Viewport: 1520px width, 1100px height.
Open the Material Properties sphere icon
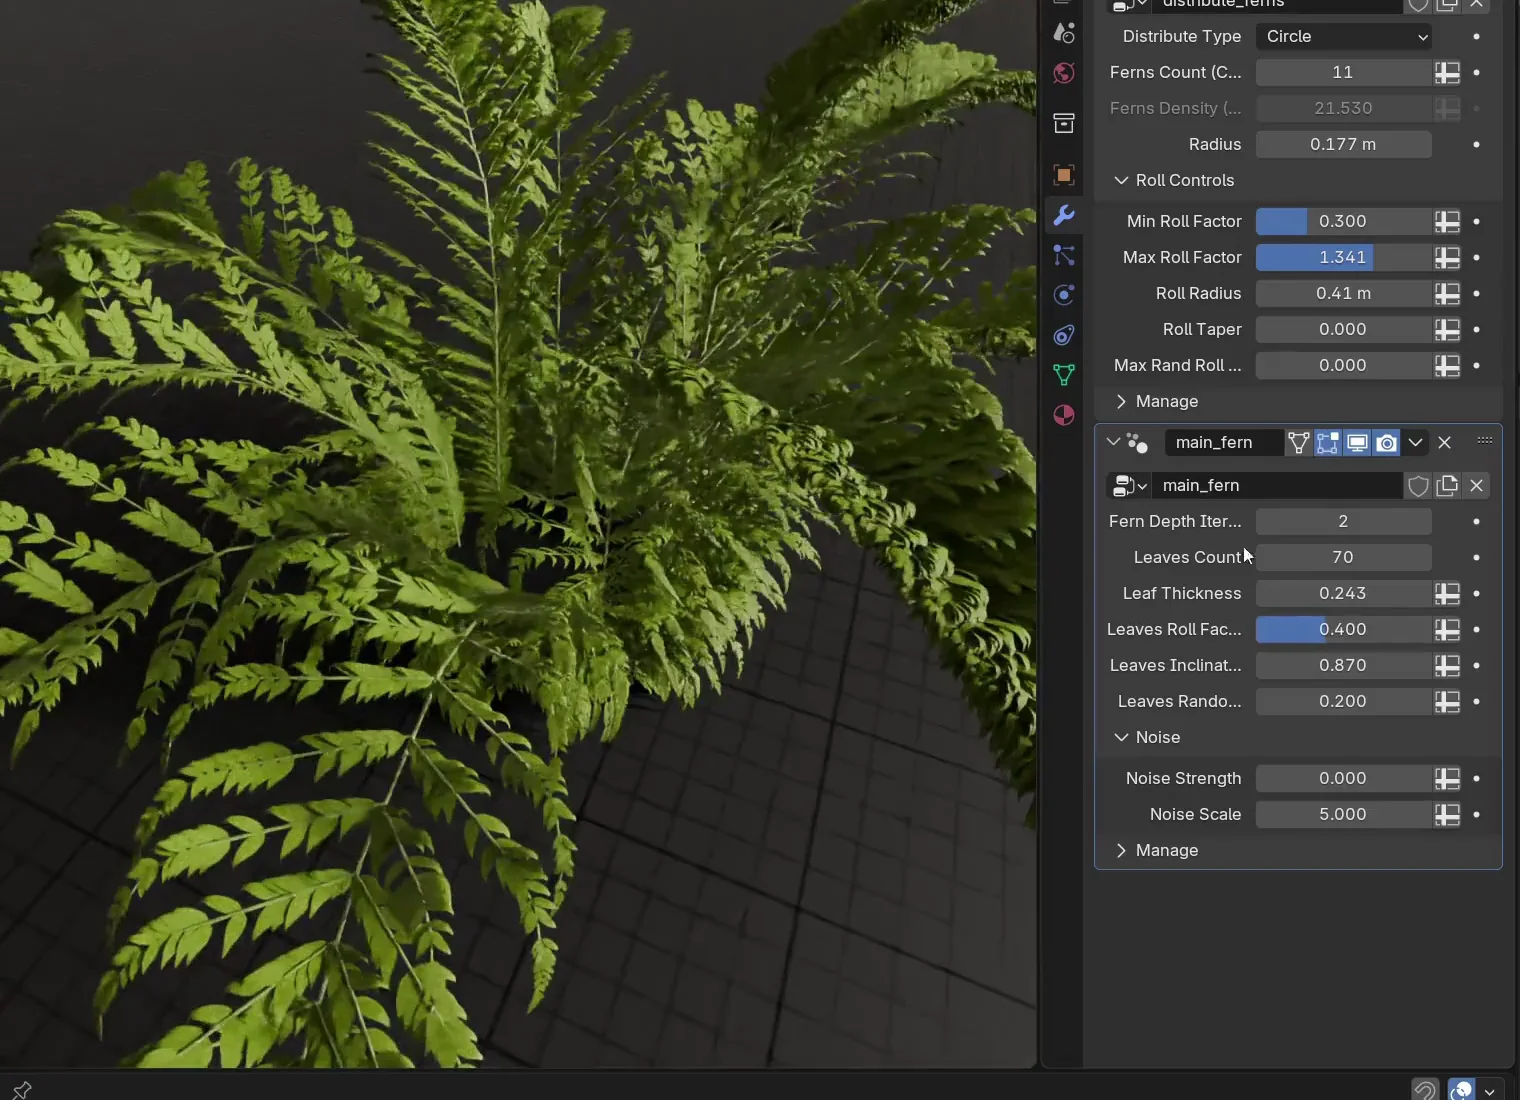[x=1064, y=415]
